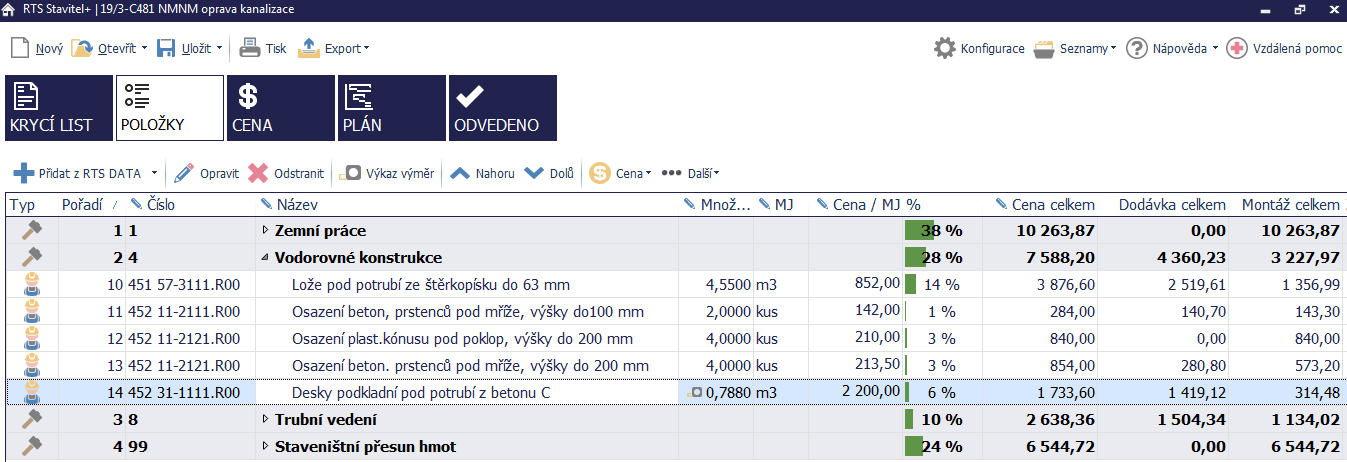Image resolution: width=1347 pixels, height=462 pixels.
Task: Click the Opravit pencil icon
Action: tap(184, 173)
